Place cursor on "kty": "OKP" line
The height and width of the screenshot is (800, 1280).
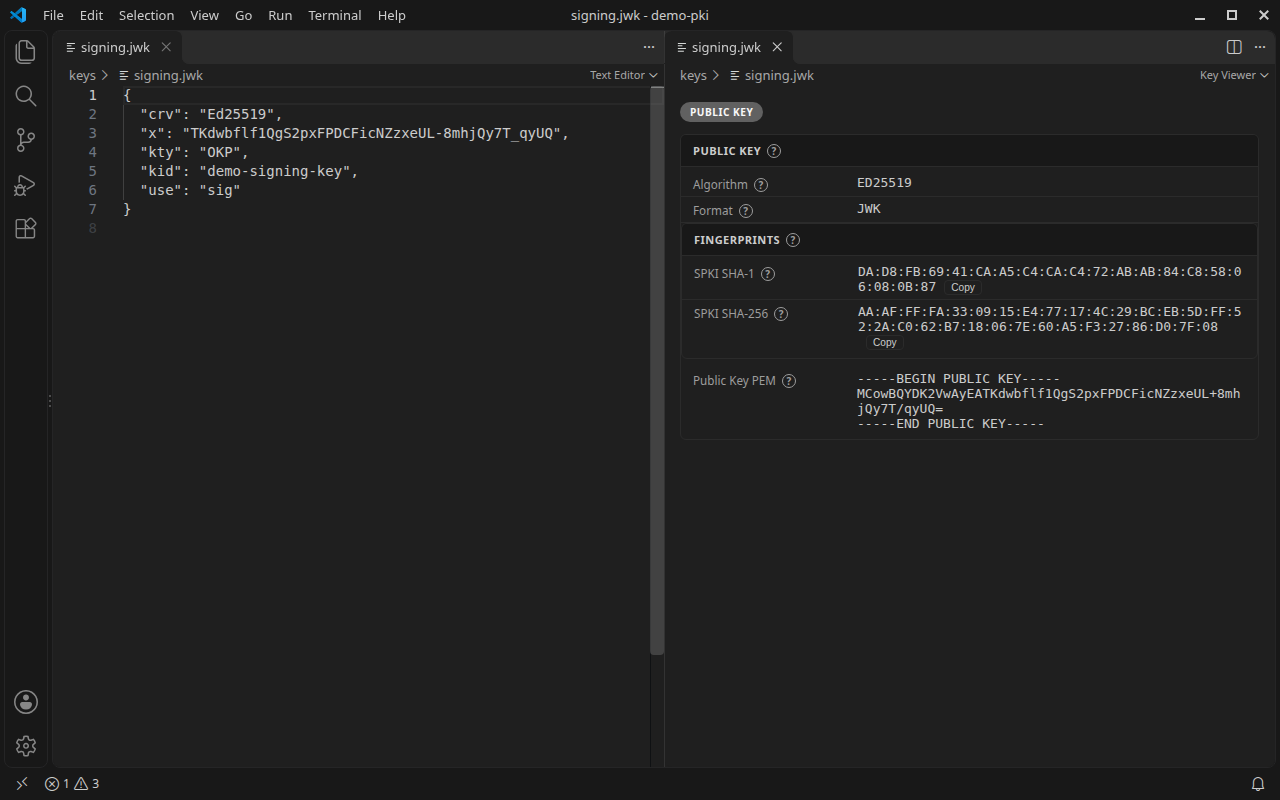pyautogui.click(x=194, y=152)
